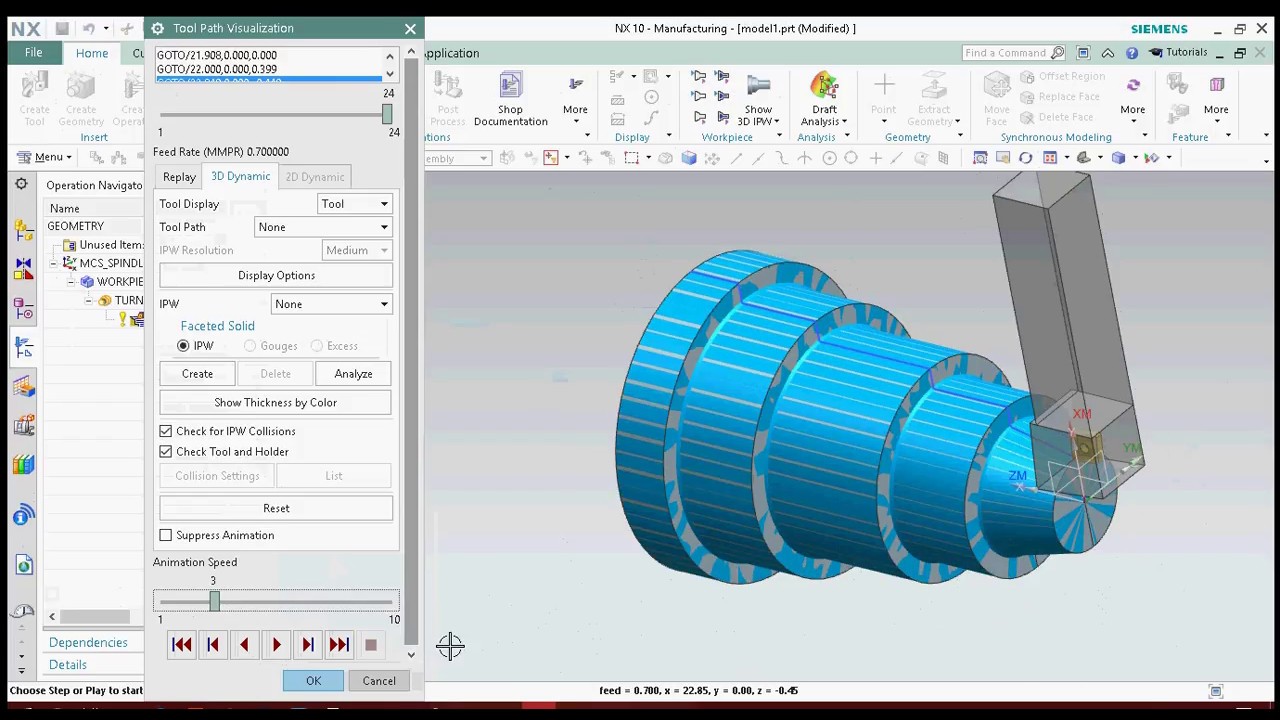Click the Create IPW button
Viewport: 1280px width, 720px height.
click(197, 374)
